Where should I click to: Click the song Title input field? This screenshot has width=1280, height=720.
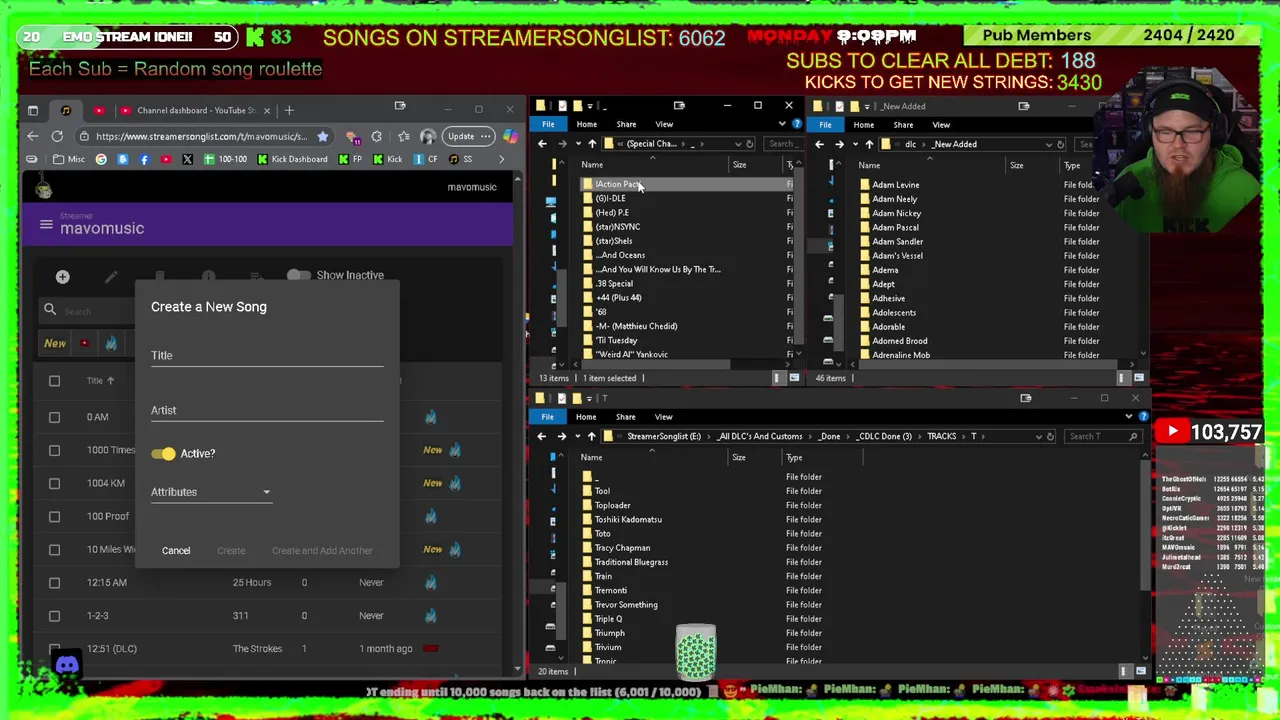click(267, 355)
